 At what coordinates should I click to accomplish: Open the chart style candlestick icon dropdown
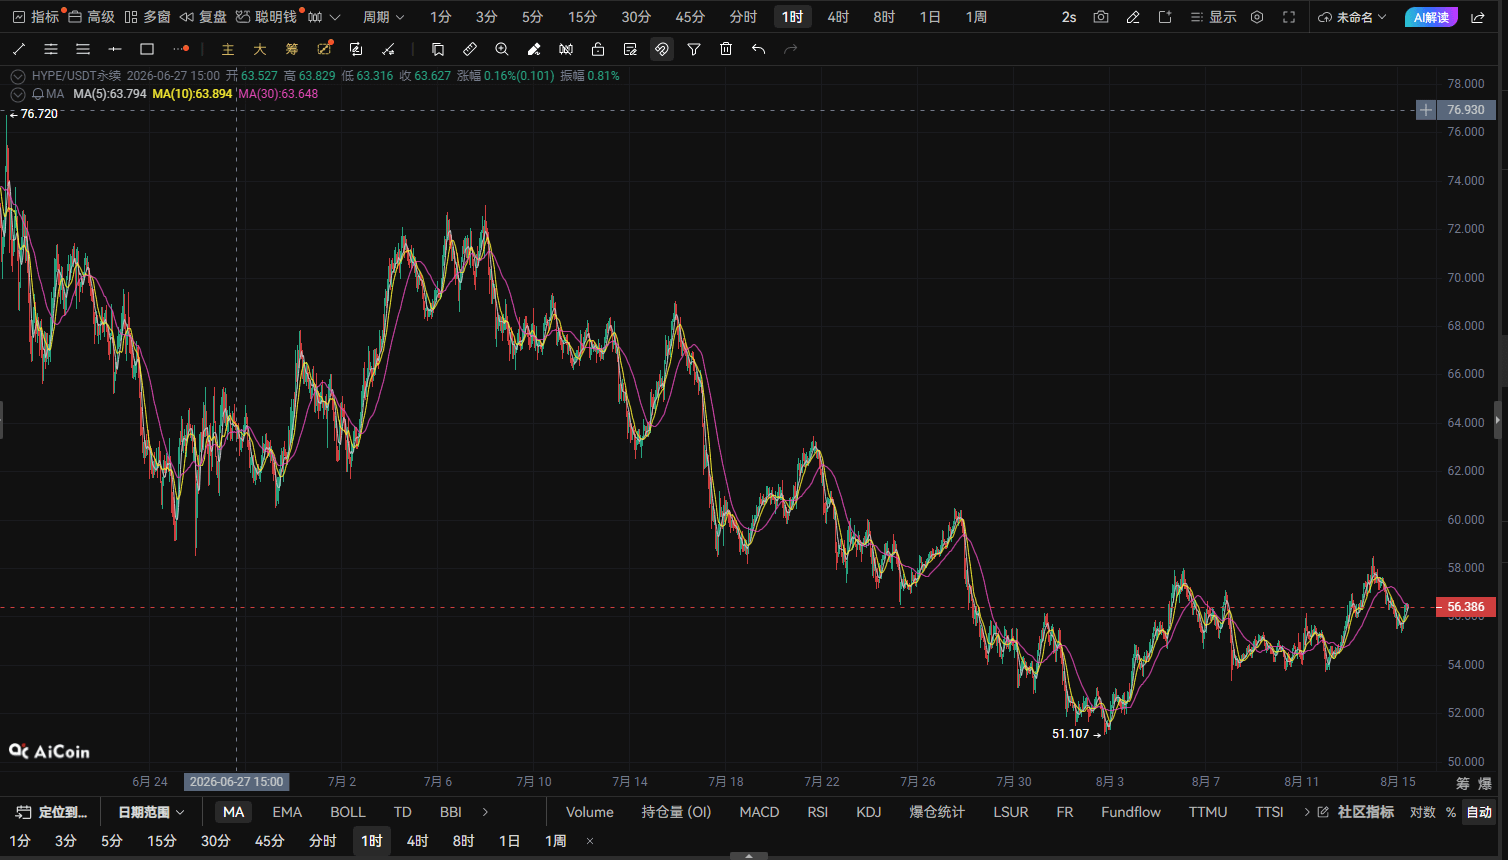point(324,17)
